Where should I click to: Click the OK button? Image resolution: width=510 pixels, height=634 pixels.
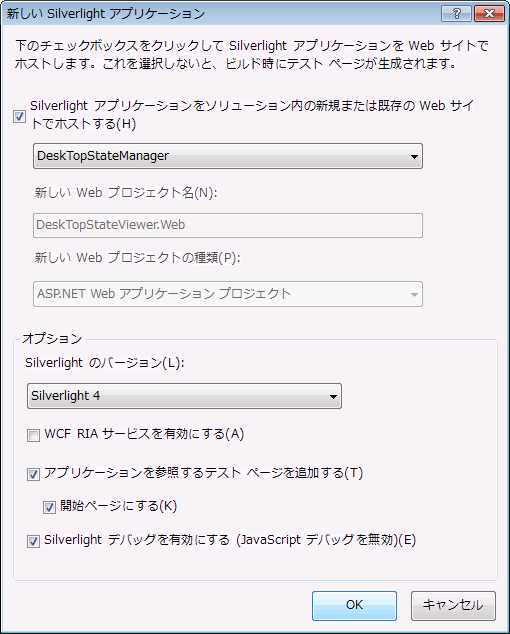pos(354,605)
